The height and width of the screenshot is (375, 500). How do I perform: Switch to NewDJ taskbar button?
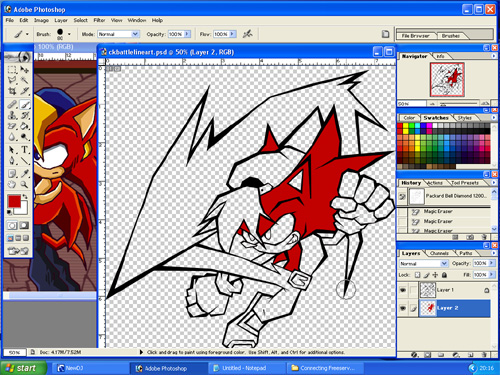click(90, 368)
